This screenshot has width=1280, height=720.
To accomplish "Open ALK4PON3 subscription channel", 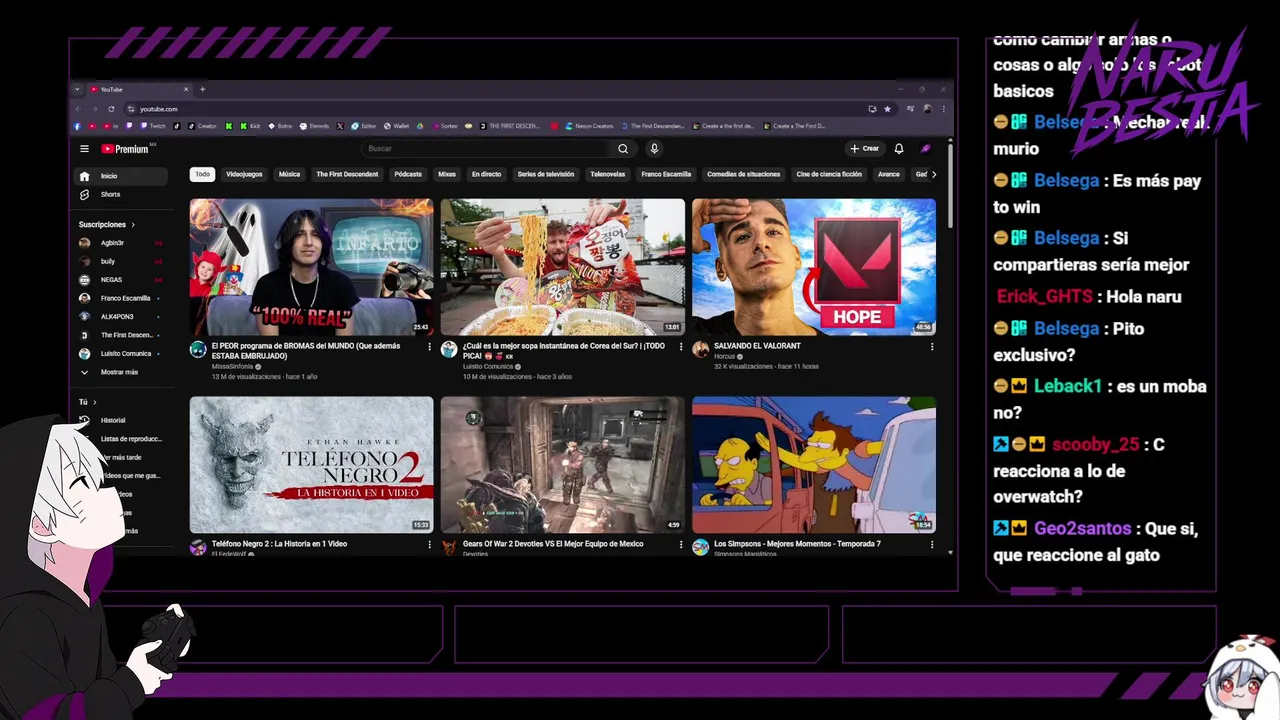I will click(121, 316).
